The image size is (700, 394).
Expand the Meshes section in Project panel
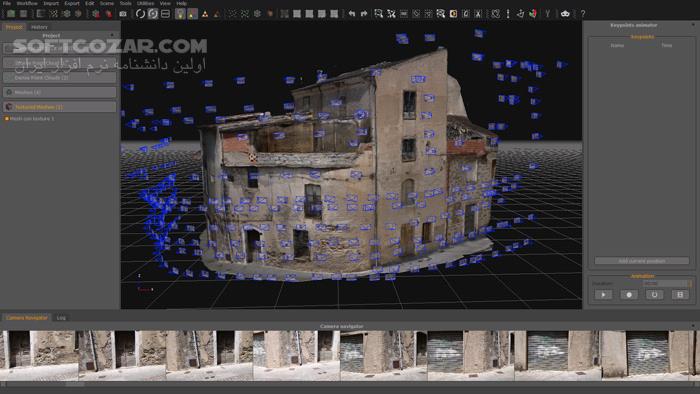pos(60,92)
